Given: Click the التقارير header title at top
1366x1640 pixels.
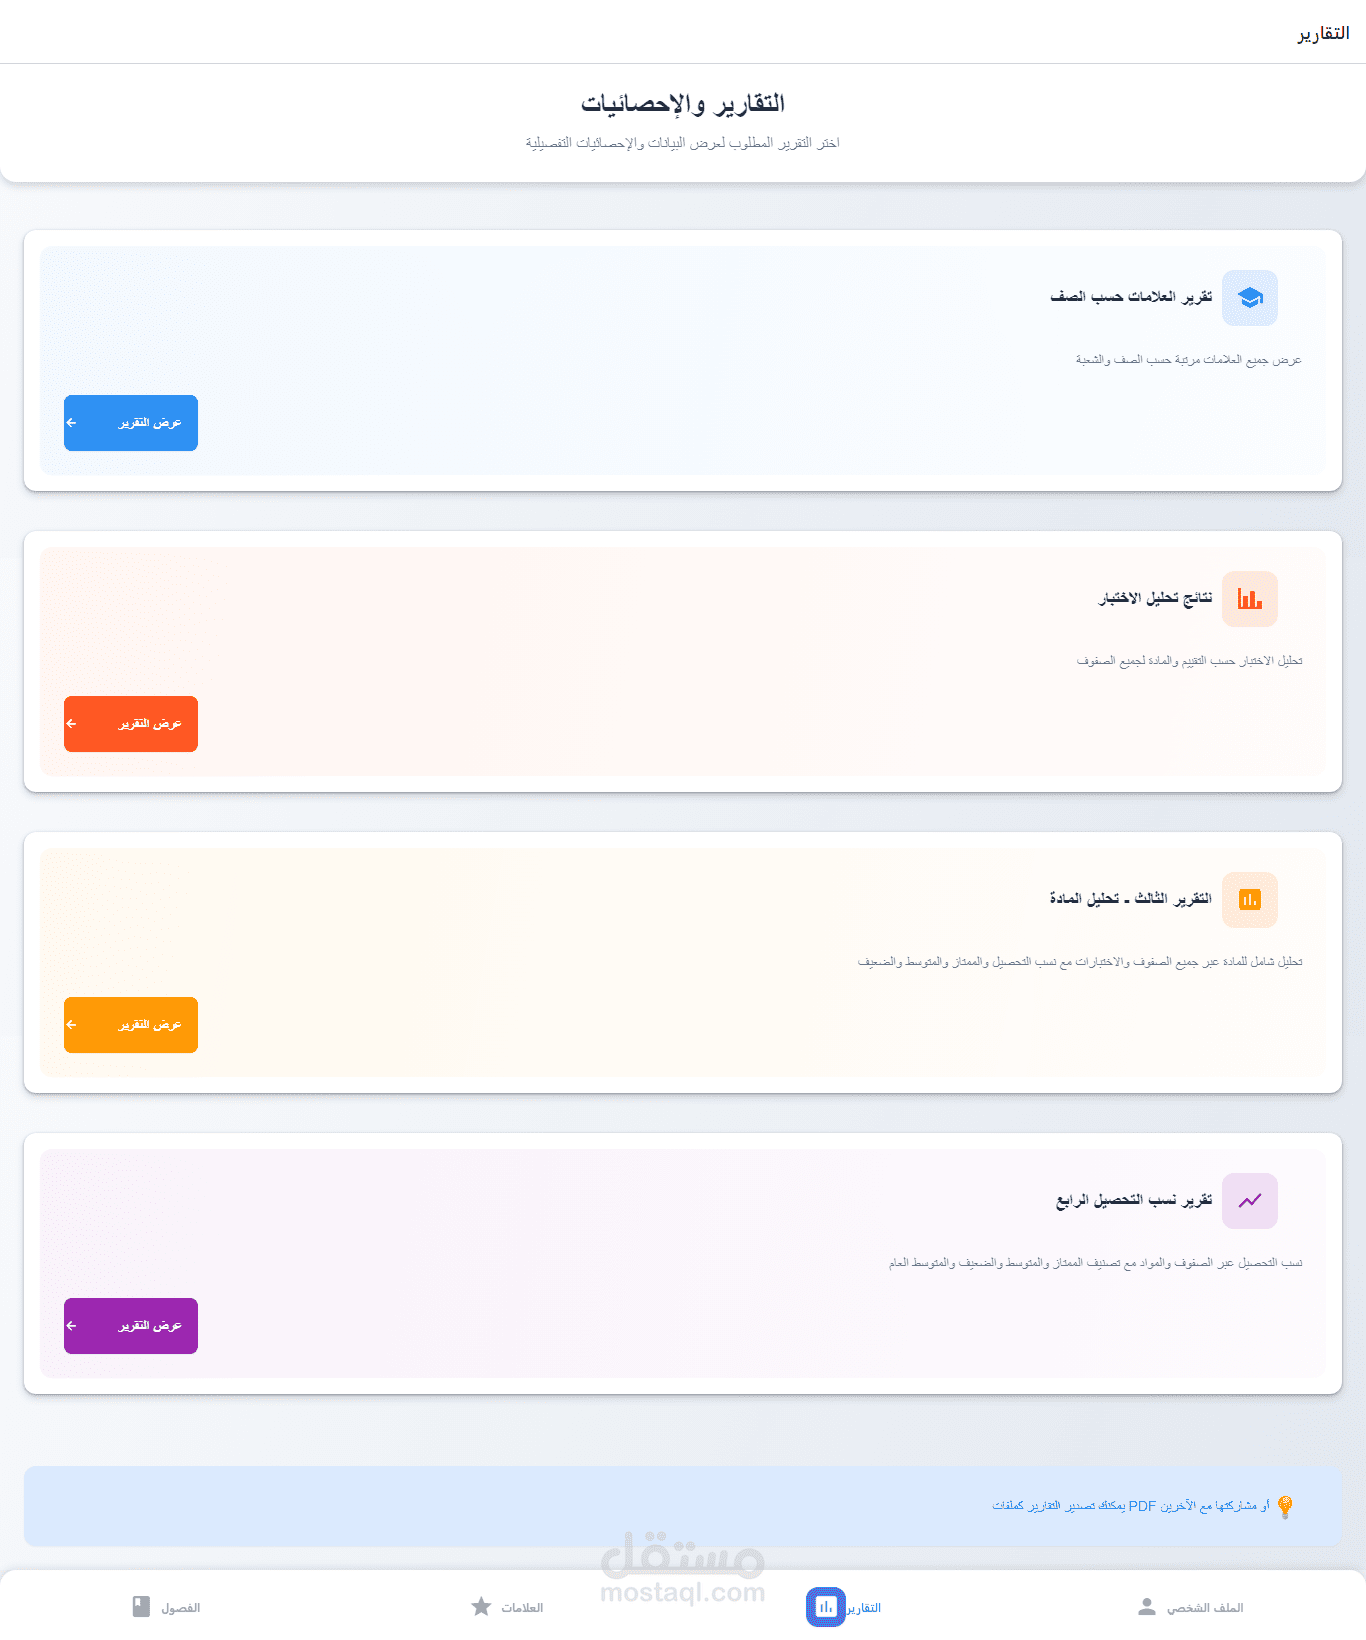Looking at the screenshot, I should point(1323,33).
